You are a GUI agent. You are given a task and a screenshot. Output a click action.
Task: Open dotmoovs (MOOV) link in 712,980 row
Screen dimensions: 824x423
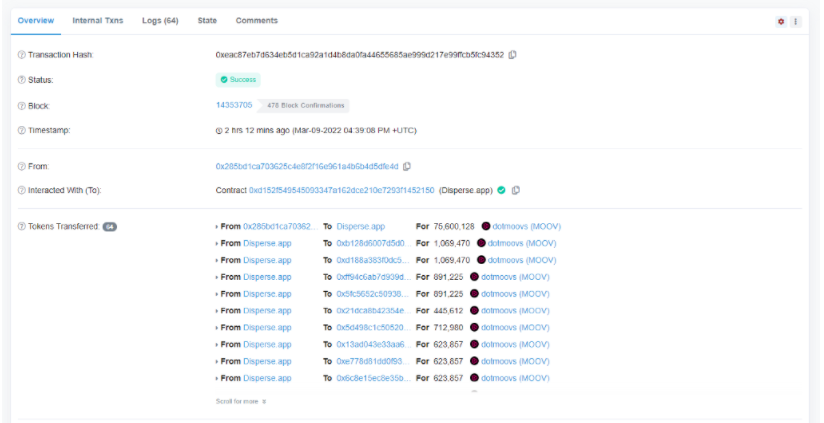(515, 327)
